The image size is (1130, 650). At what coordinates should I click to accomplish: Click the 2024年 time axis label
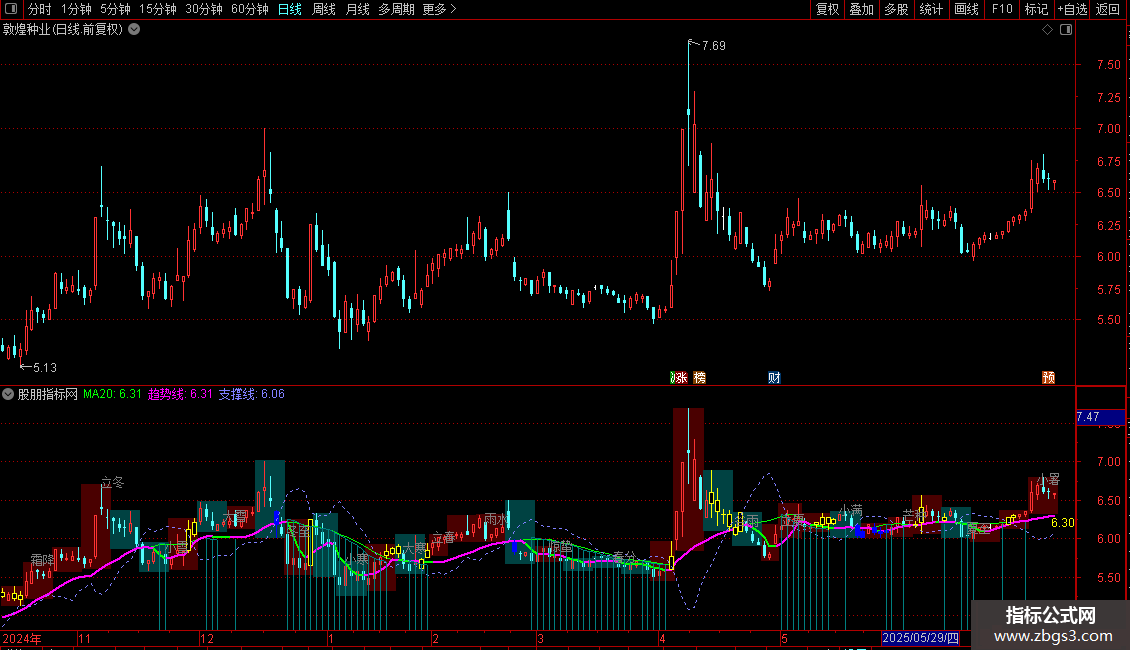pos(22,638)
